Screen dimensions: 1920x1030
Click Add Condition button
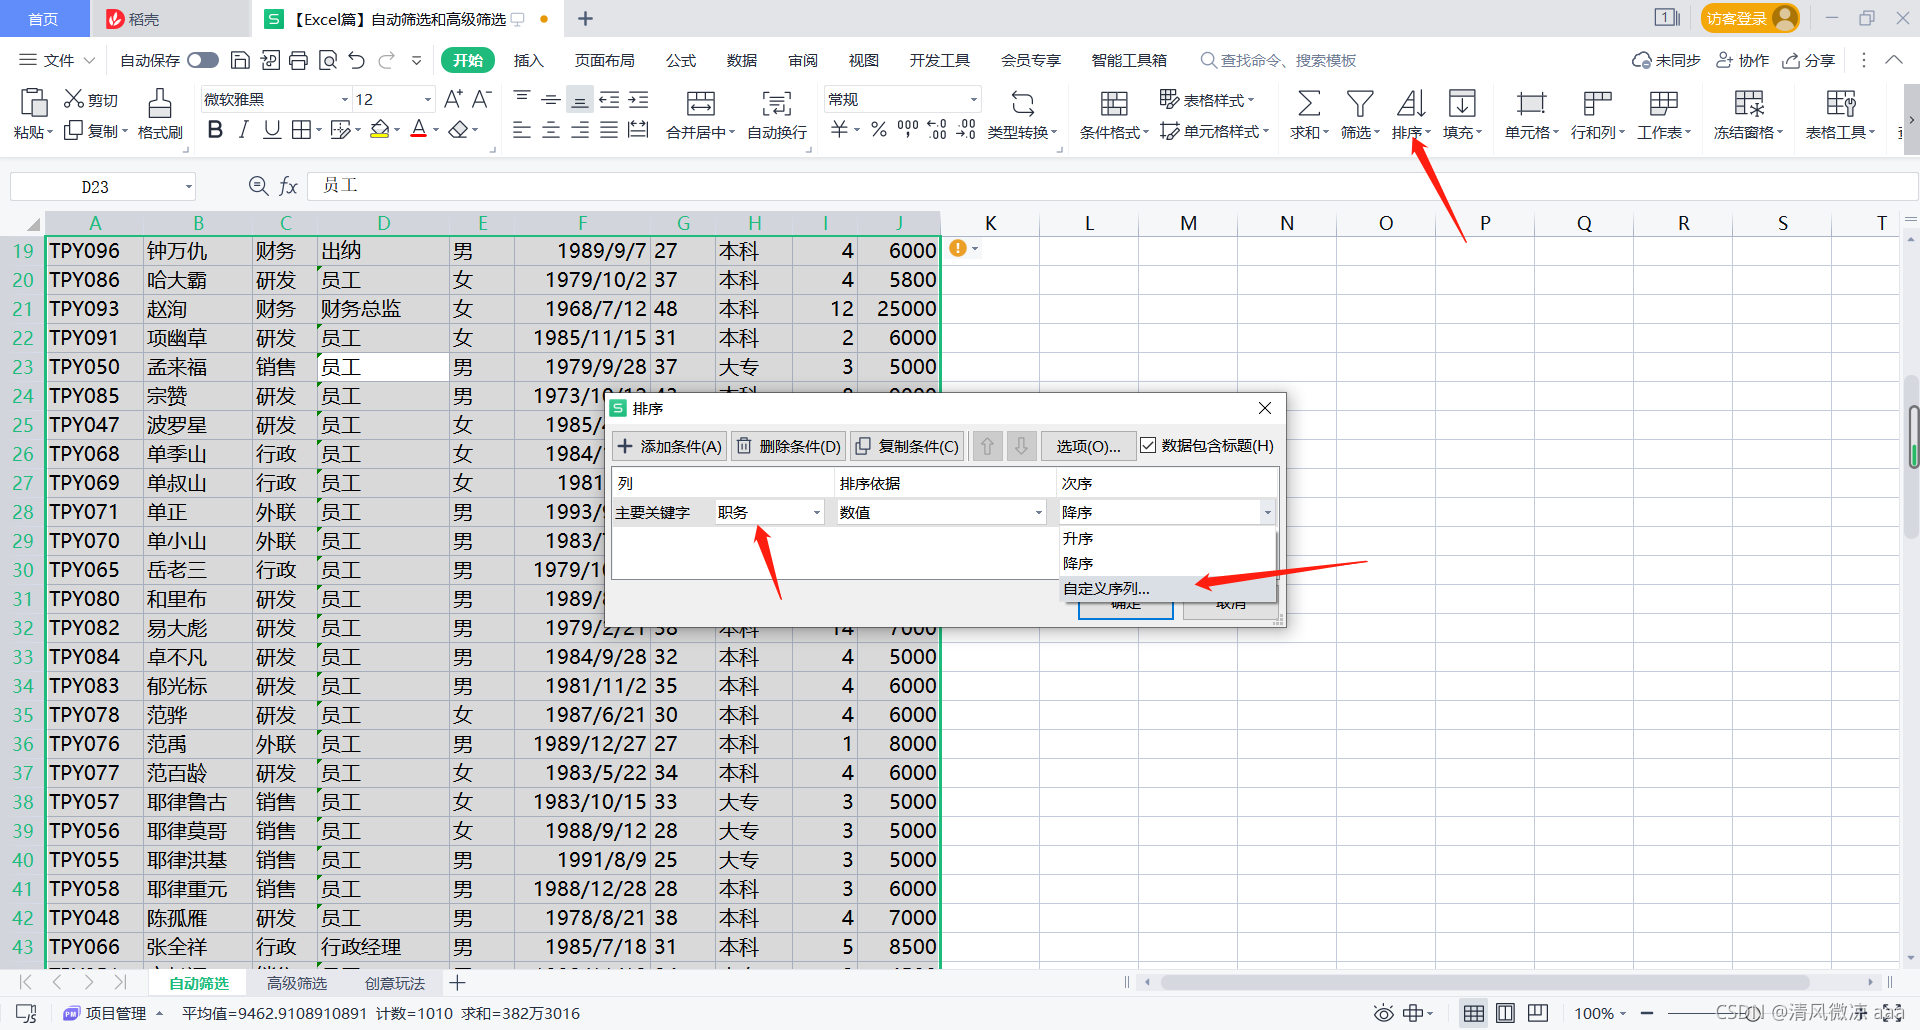669,446
